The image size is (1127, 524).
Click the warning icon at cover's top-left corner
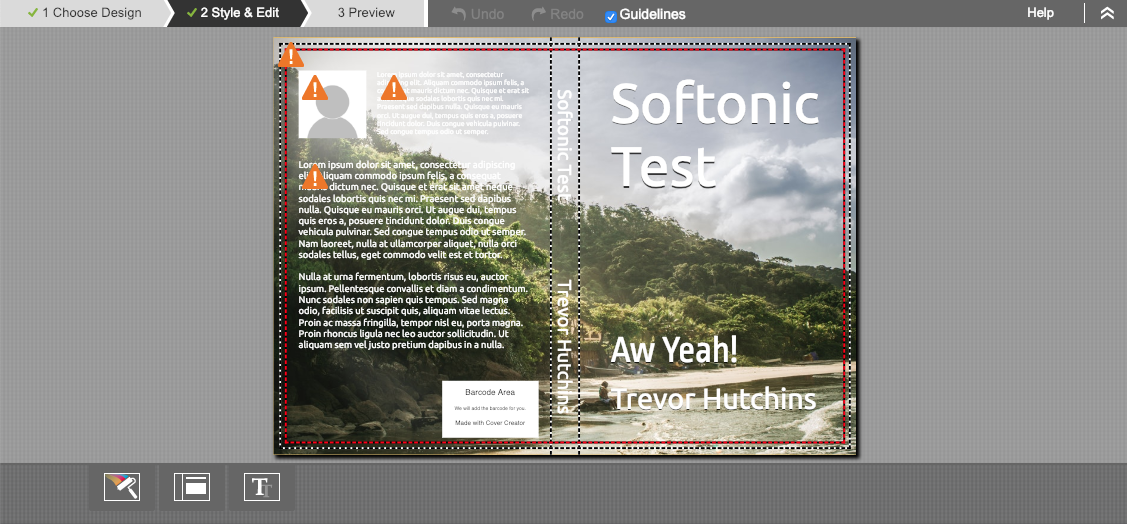[291, 56]
